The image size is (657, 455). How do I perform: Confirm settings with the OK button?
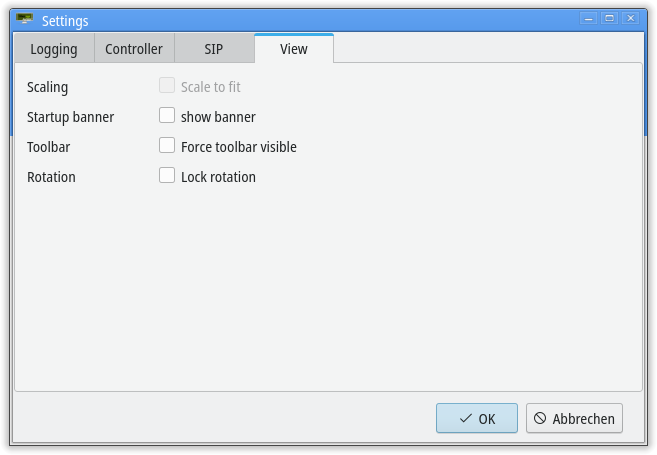coord(477,418)
